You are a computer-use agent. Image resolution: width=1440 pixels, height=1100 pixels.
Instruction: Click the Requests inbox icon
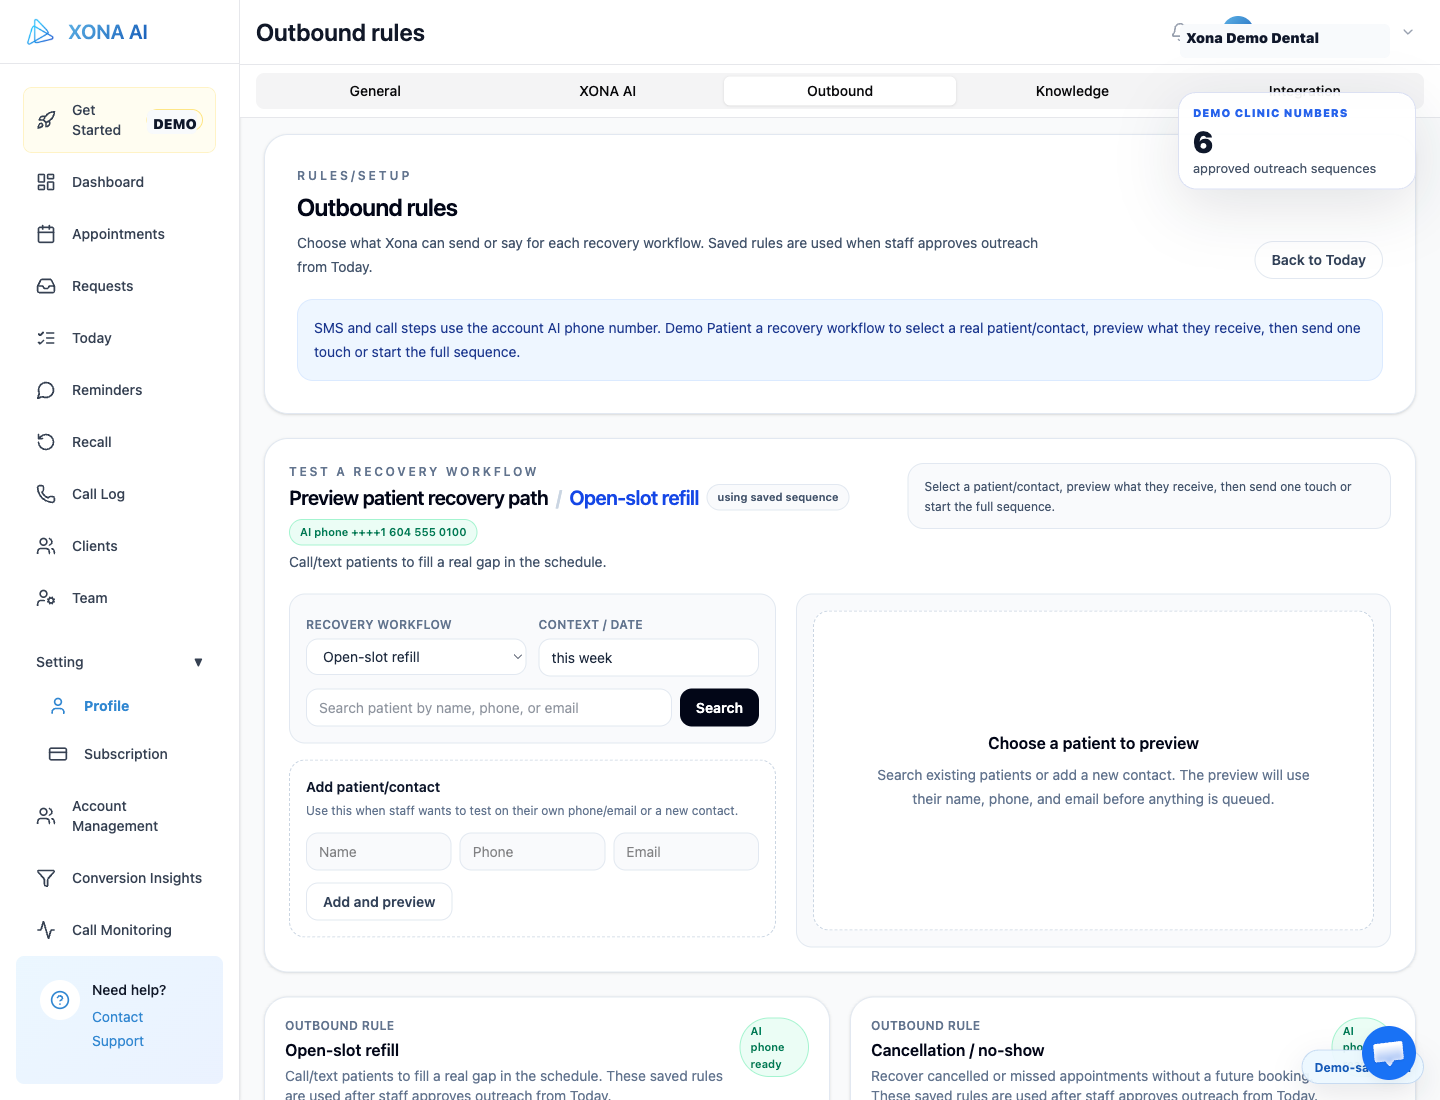click(46, 286)
